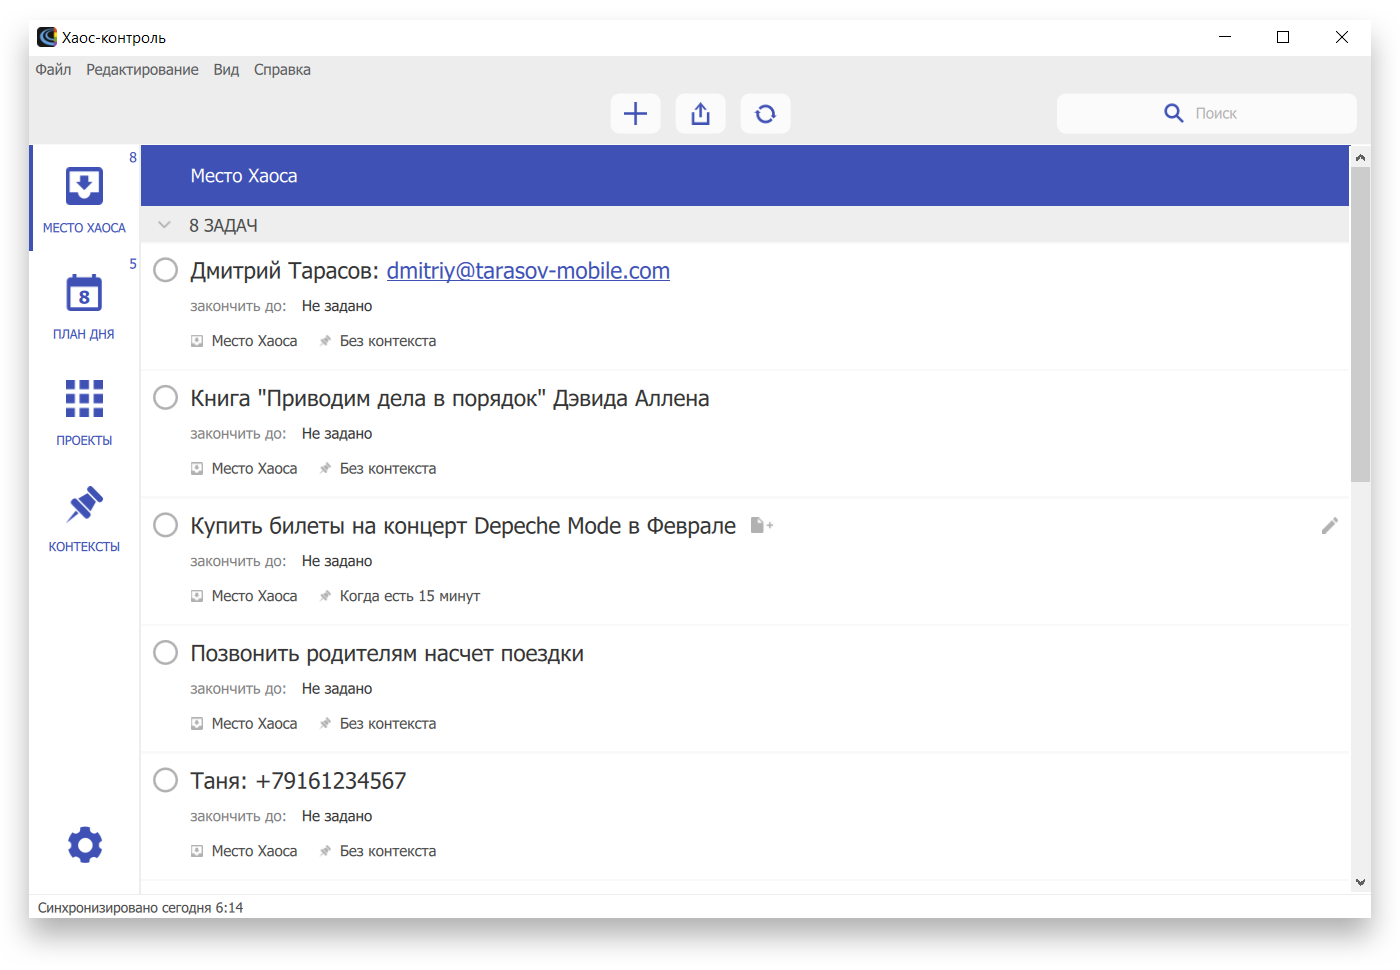Image resolution: width=1400 pixels, height=970 pixels.
Task: Click folder icon in Книга task row
Action: pyautogui.click(x=197, y=468)
